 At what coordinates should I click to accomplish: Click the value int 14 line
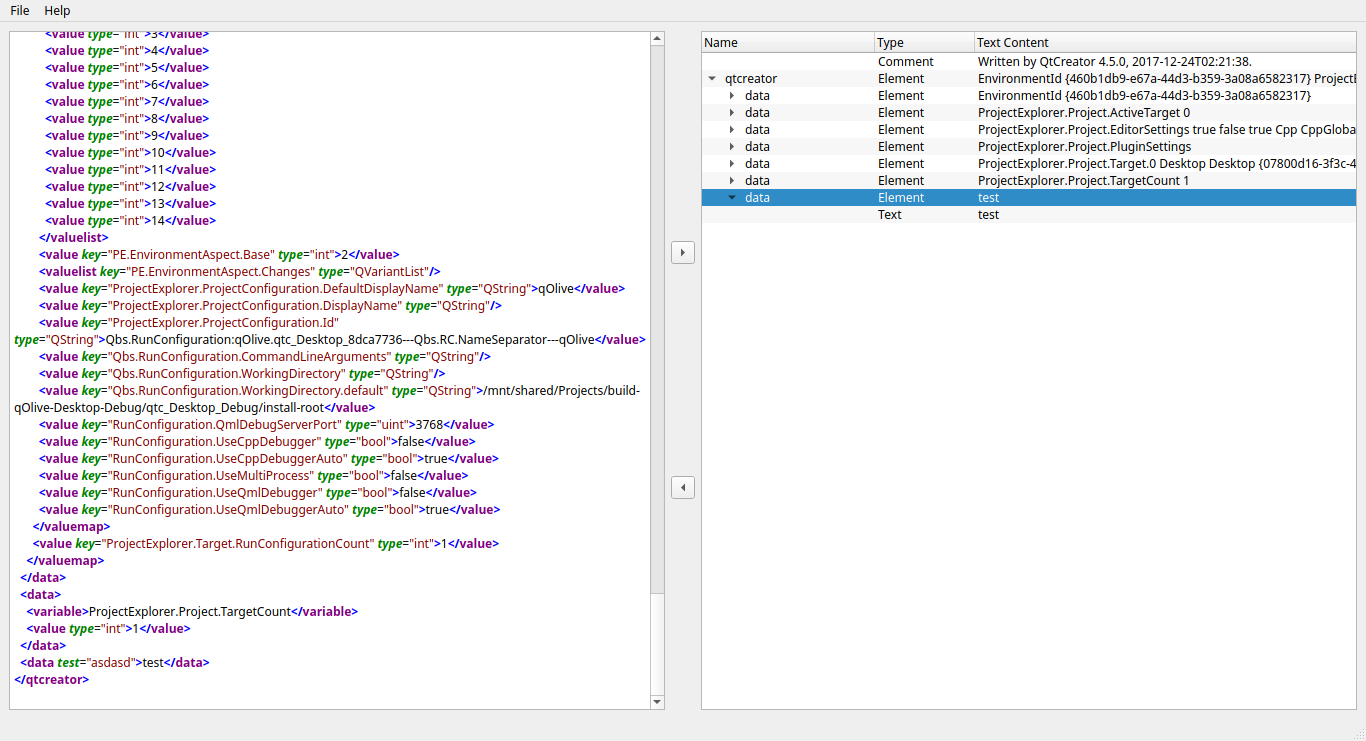point(130,221)
